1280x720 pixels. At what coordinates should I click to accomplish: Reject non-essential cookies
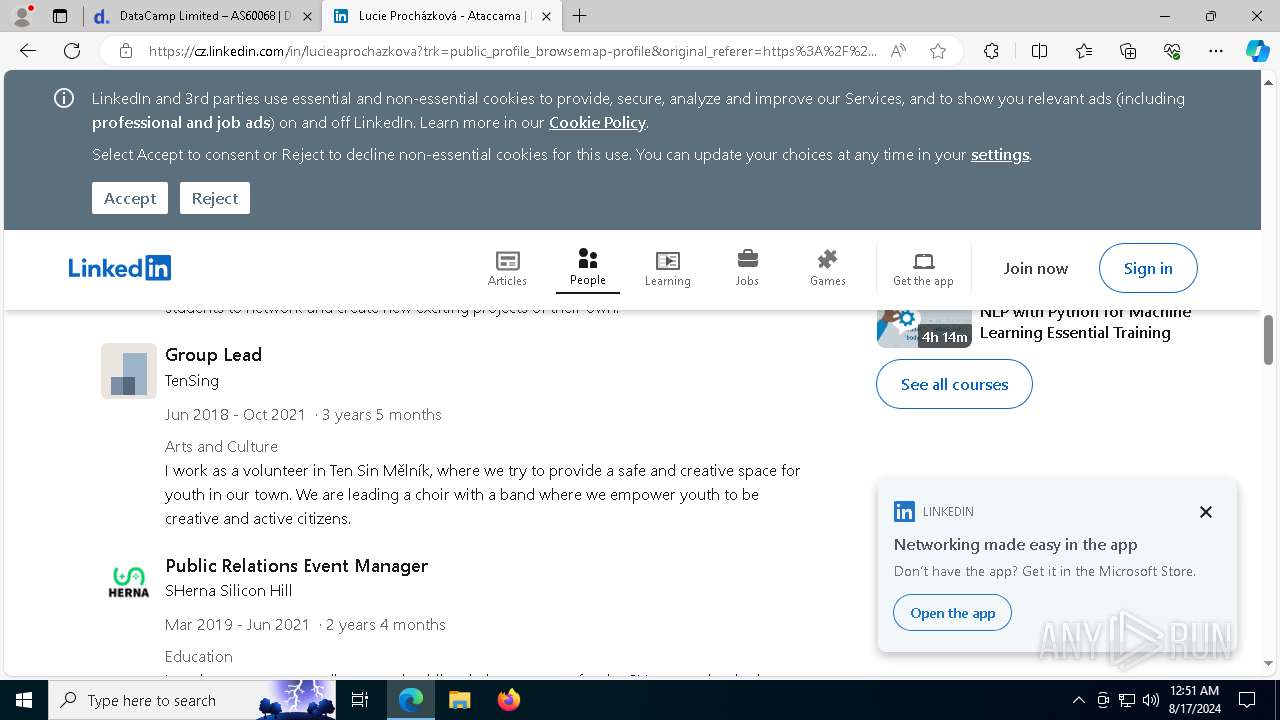click(215, 198)
